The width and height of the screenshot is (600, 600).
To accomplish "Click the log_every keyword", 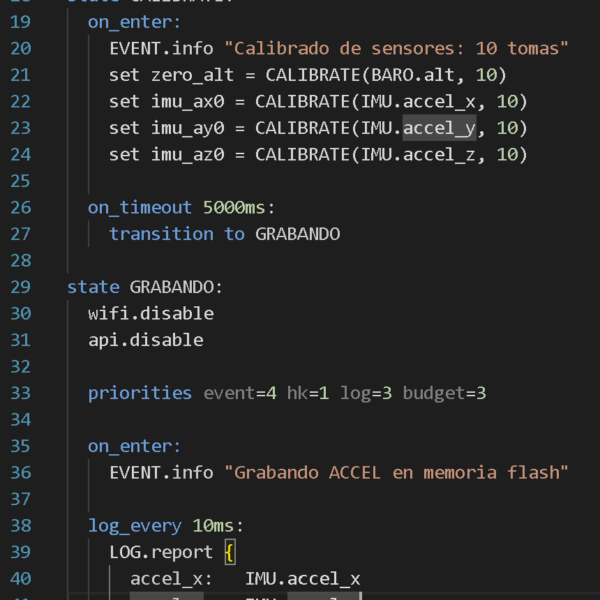I will [x=135, y=526].
